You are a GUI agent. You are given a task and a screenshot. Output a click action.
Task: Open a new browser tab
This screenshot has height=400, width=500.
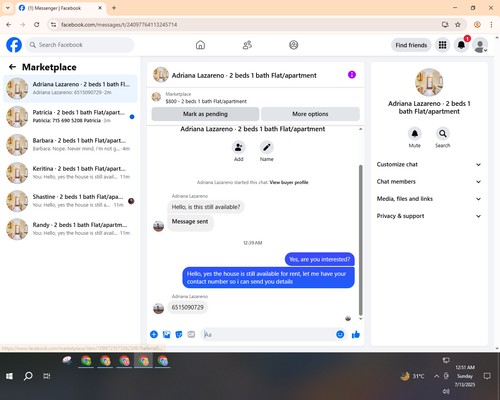pos(114,8)
